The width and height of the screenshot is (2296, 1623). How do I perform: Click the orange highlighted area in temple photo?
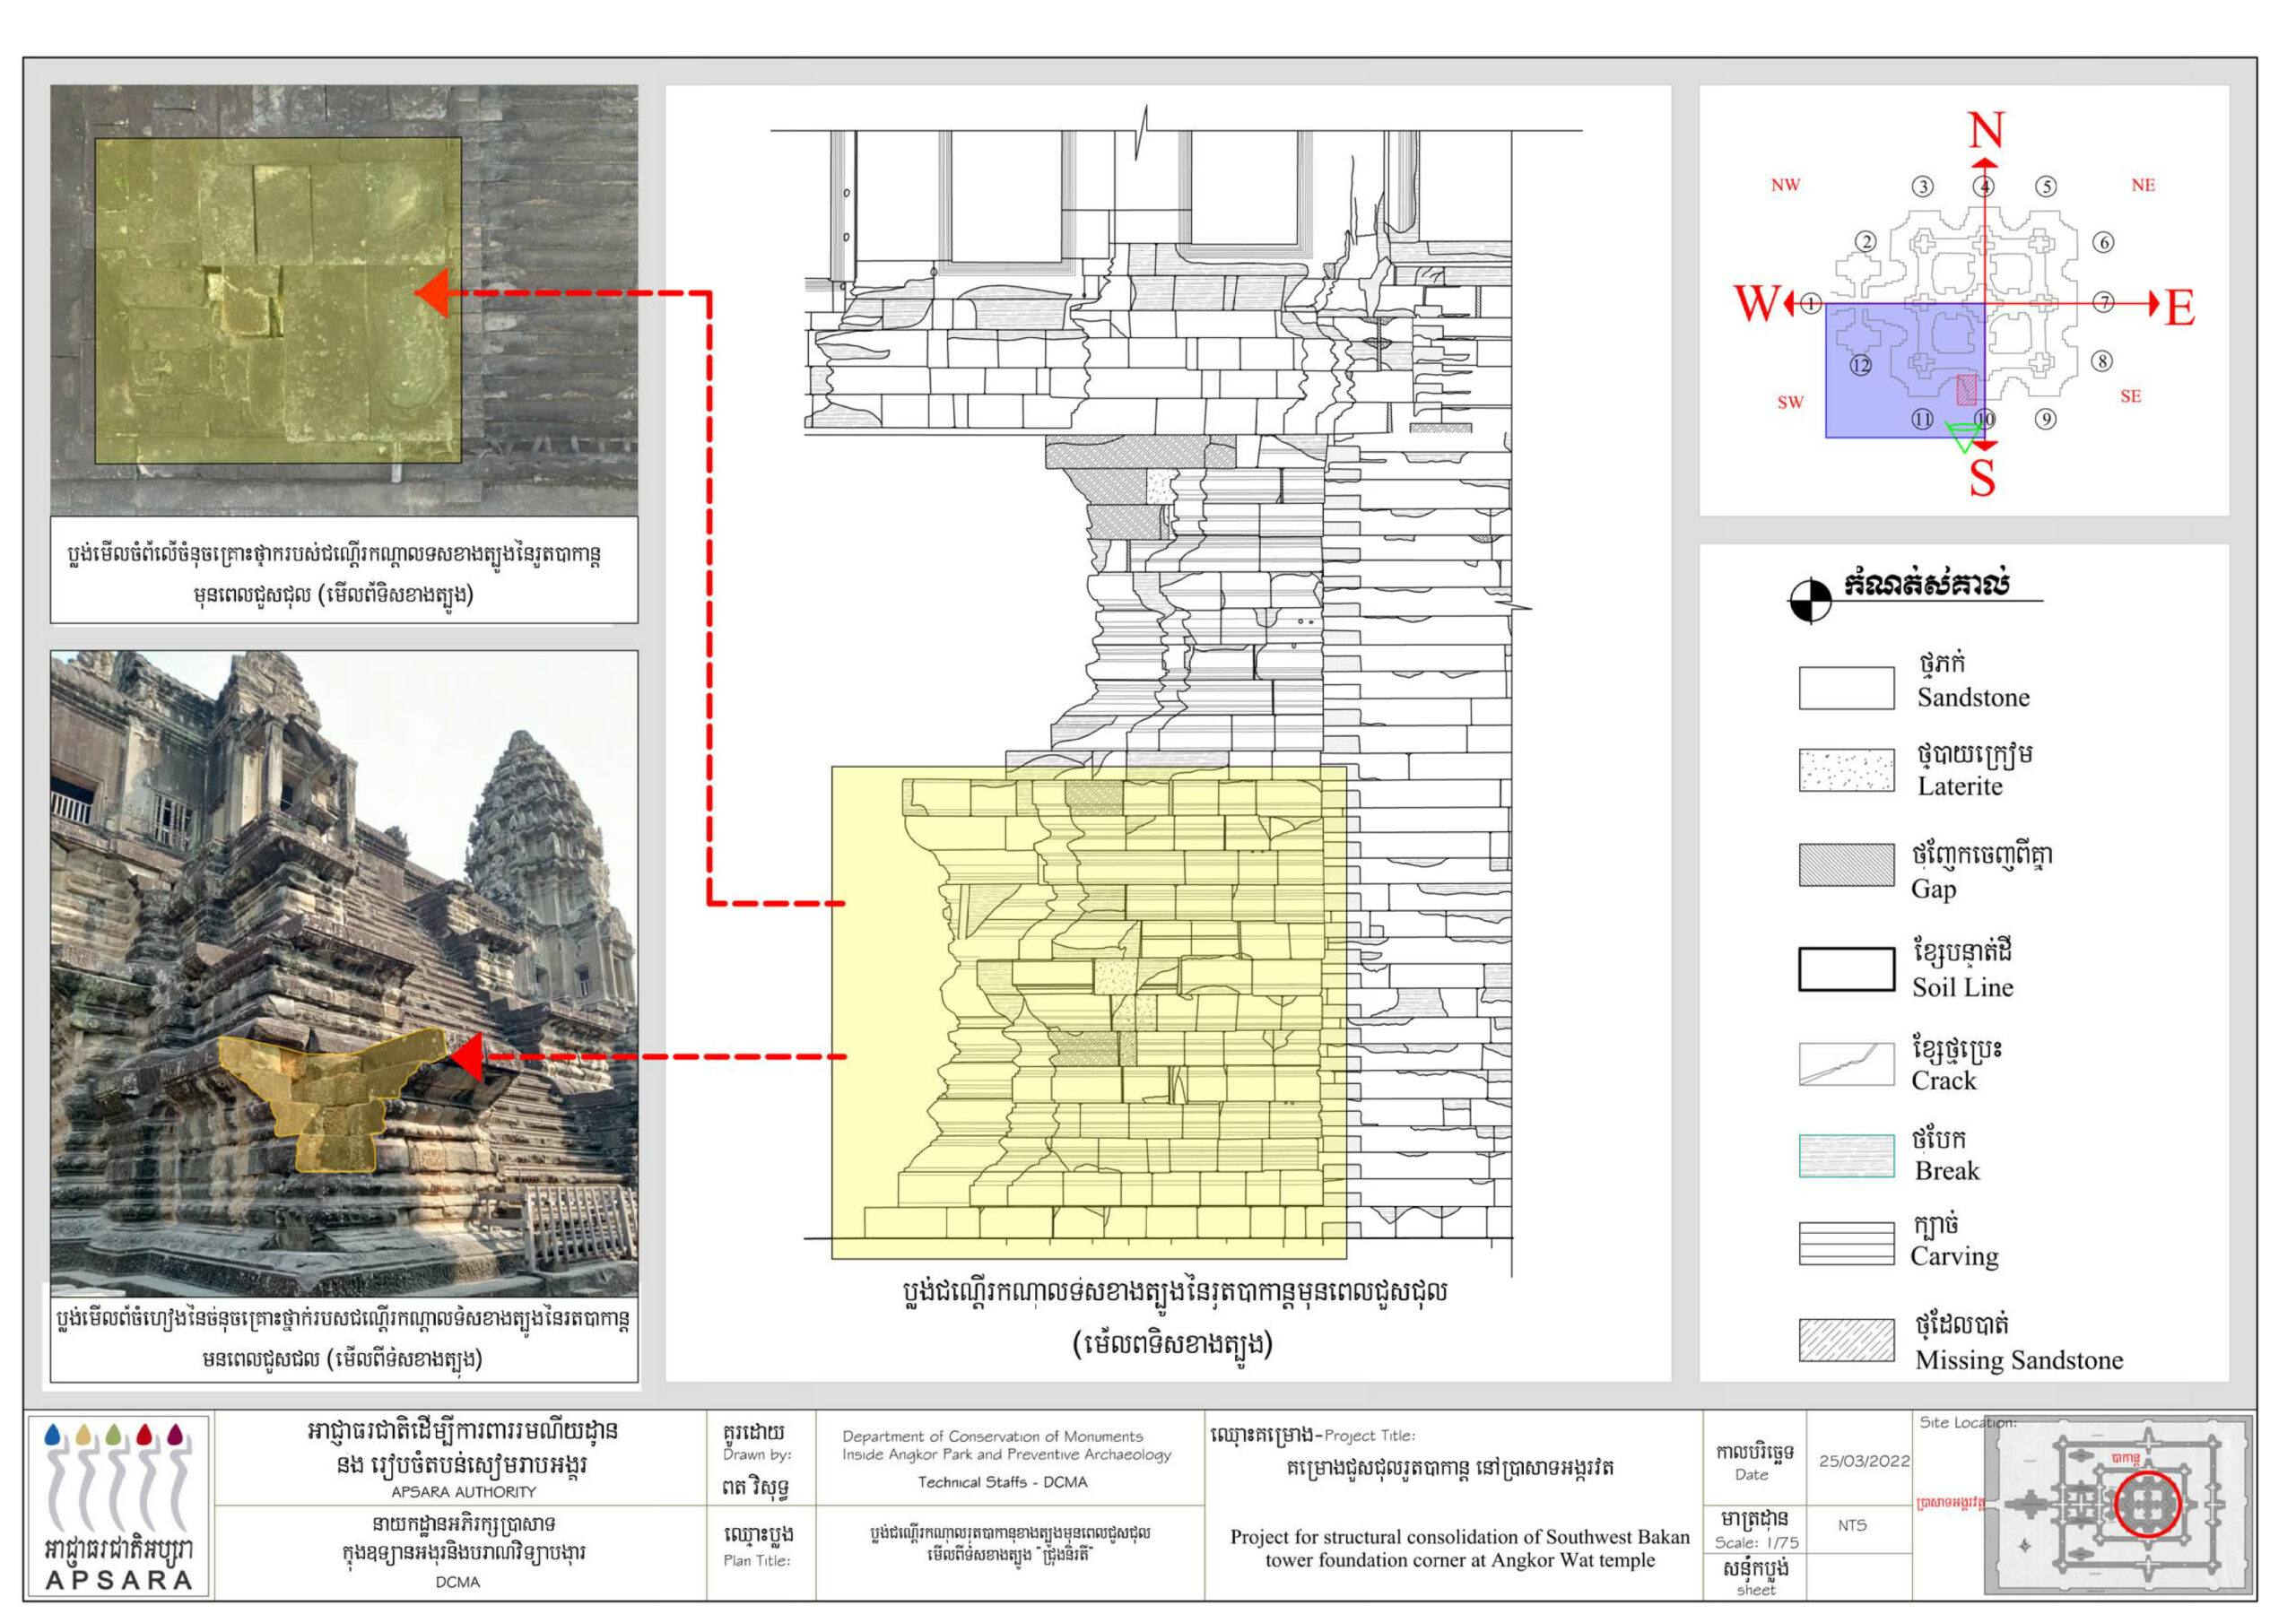(335, 1095)
